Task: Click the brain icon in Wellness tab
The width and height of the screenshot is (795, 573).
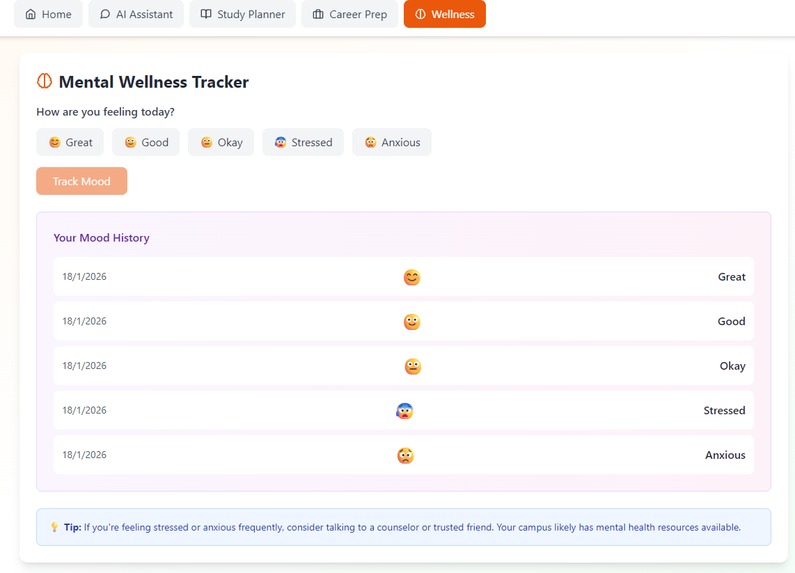Action: (x=420, y=14)
